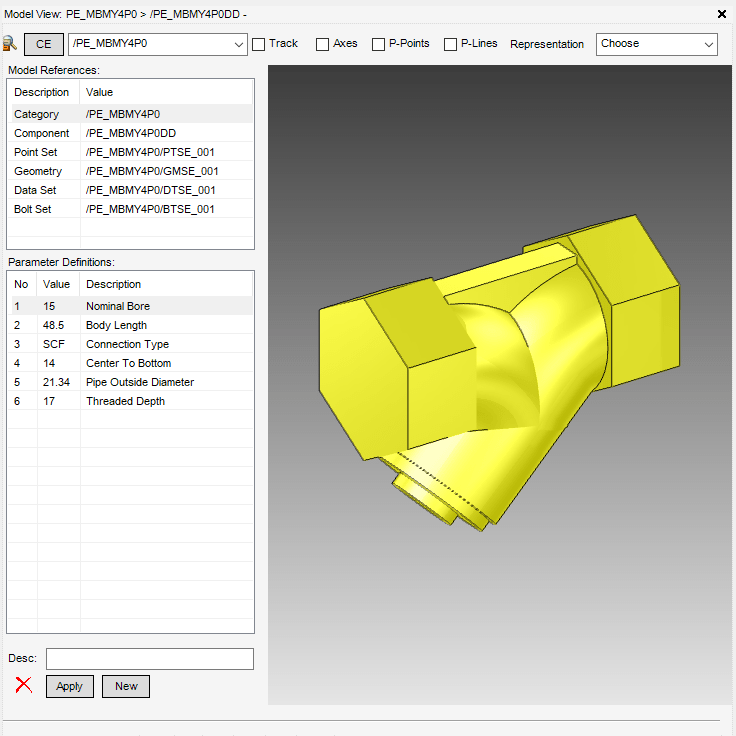Select the Bolt Set reference row
Image resolution: width=736 pixels, height=736 pixels.
tap(132, 209)
